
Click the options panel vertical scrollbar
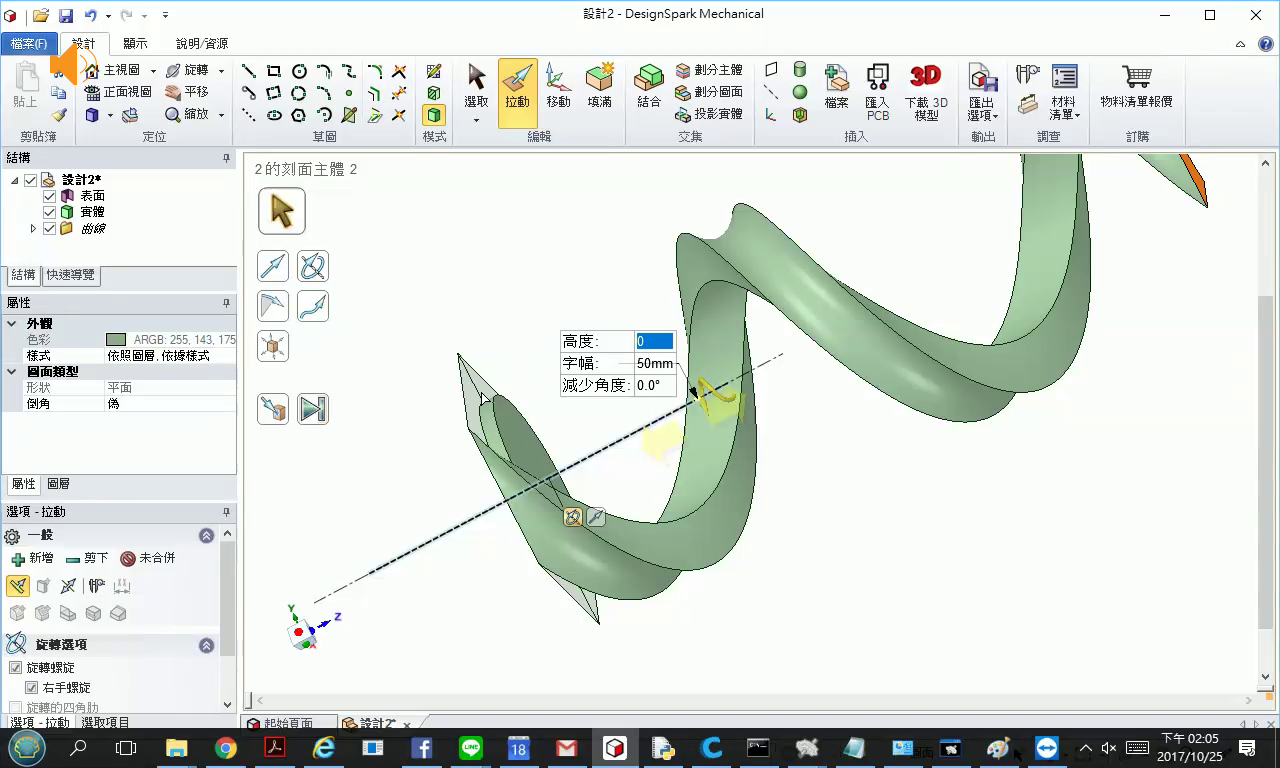(x=227, y=598)
